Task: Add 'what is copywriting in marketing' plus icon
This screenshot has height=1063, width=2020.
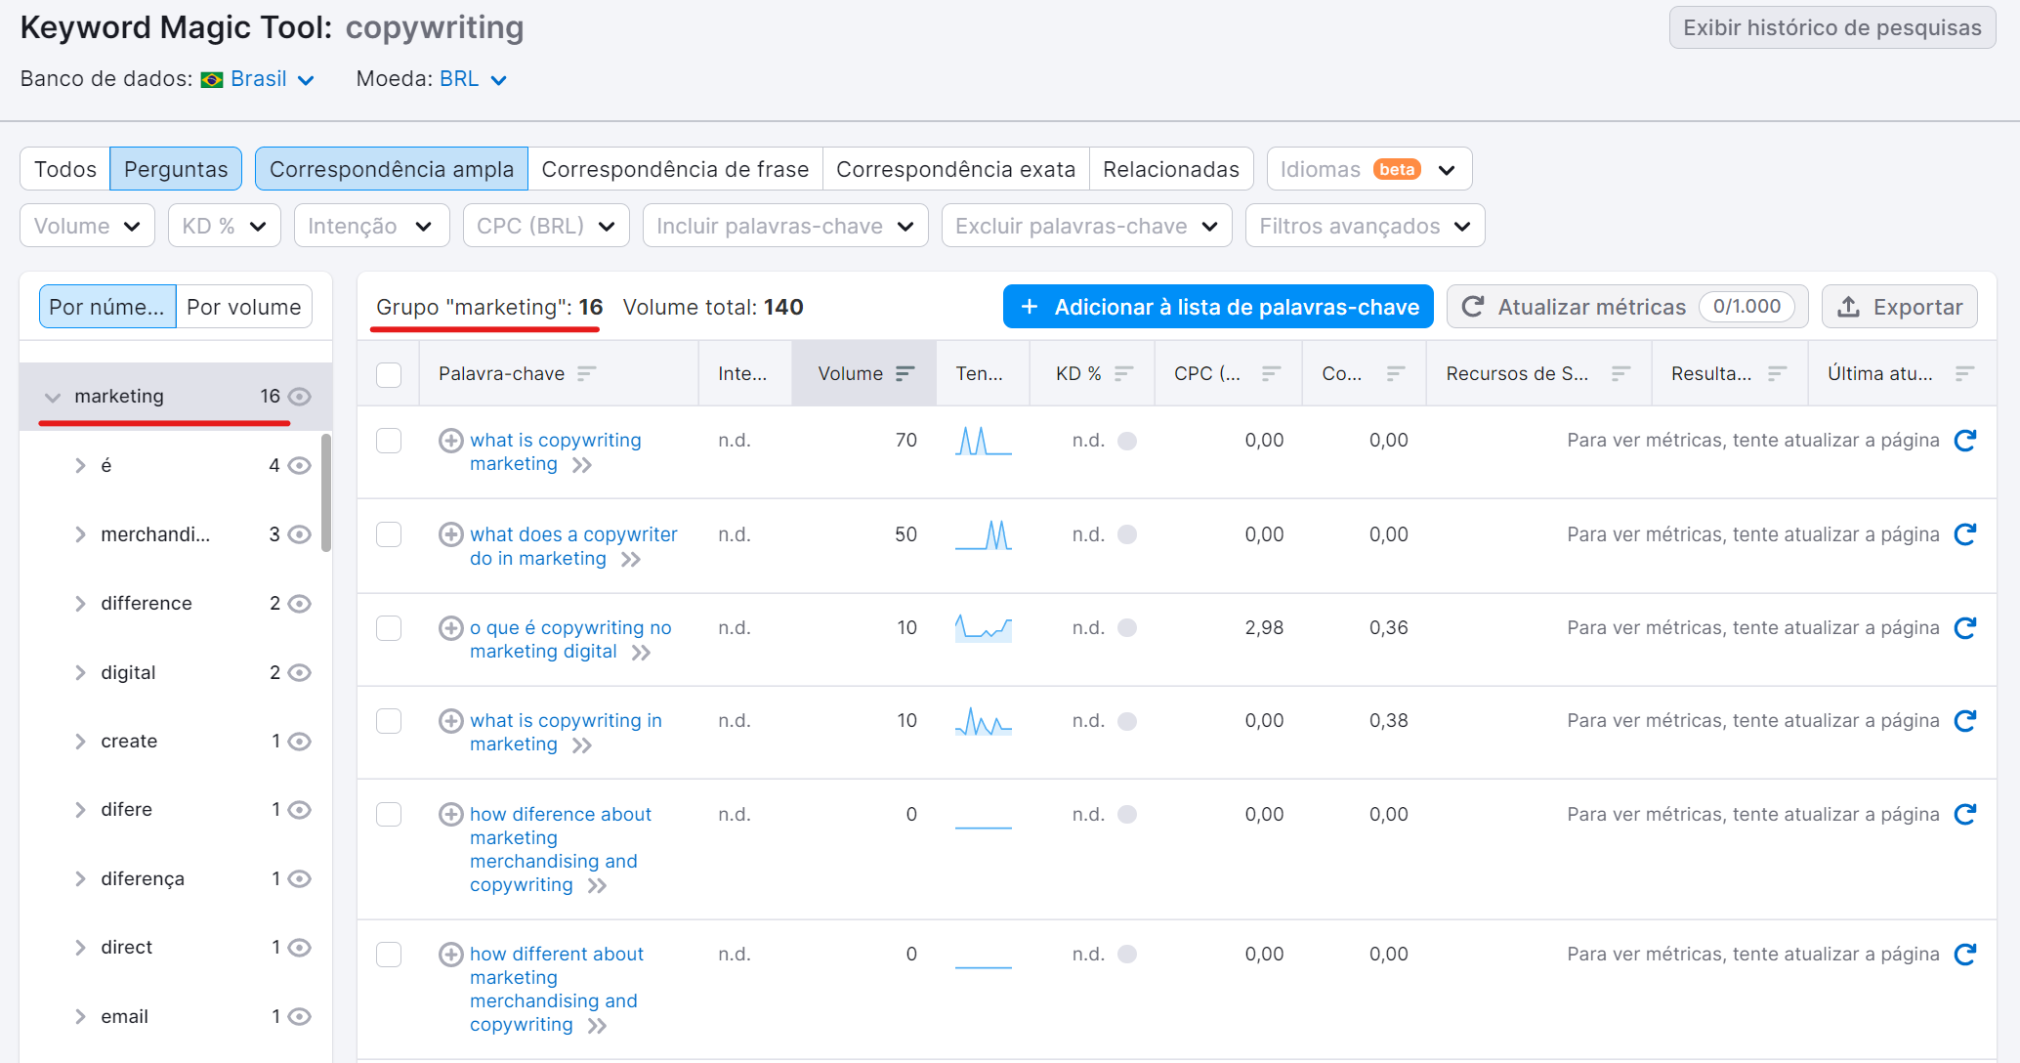Action: [451, 720]
